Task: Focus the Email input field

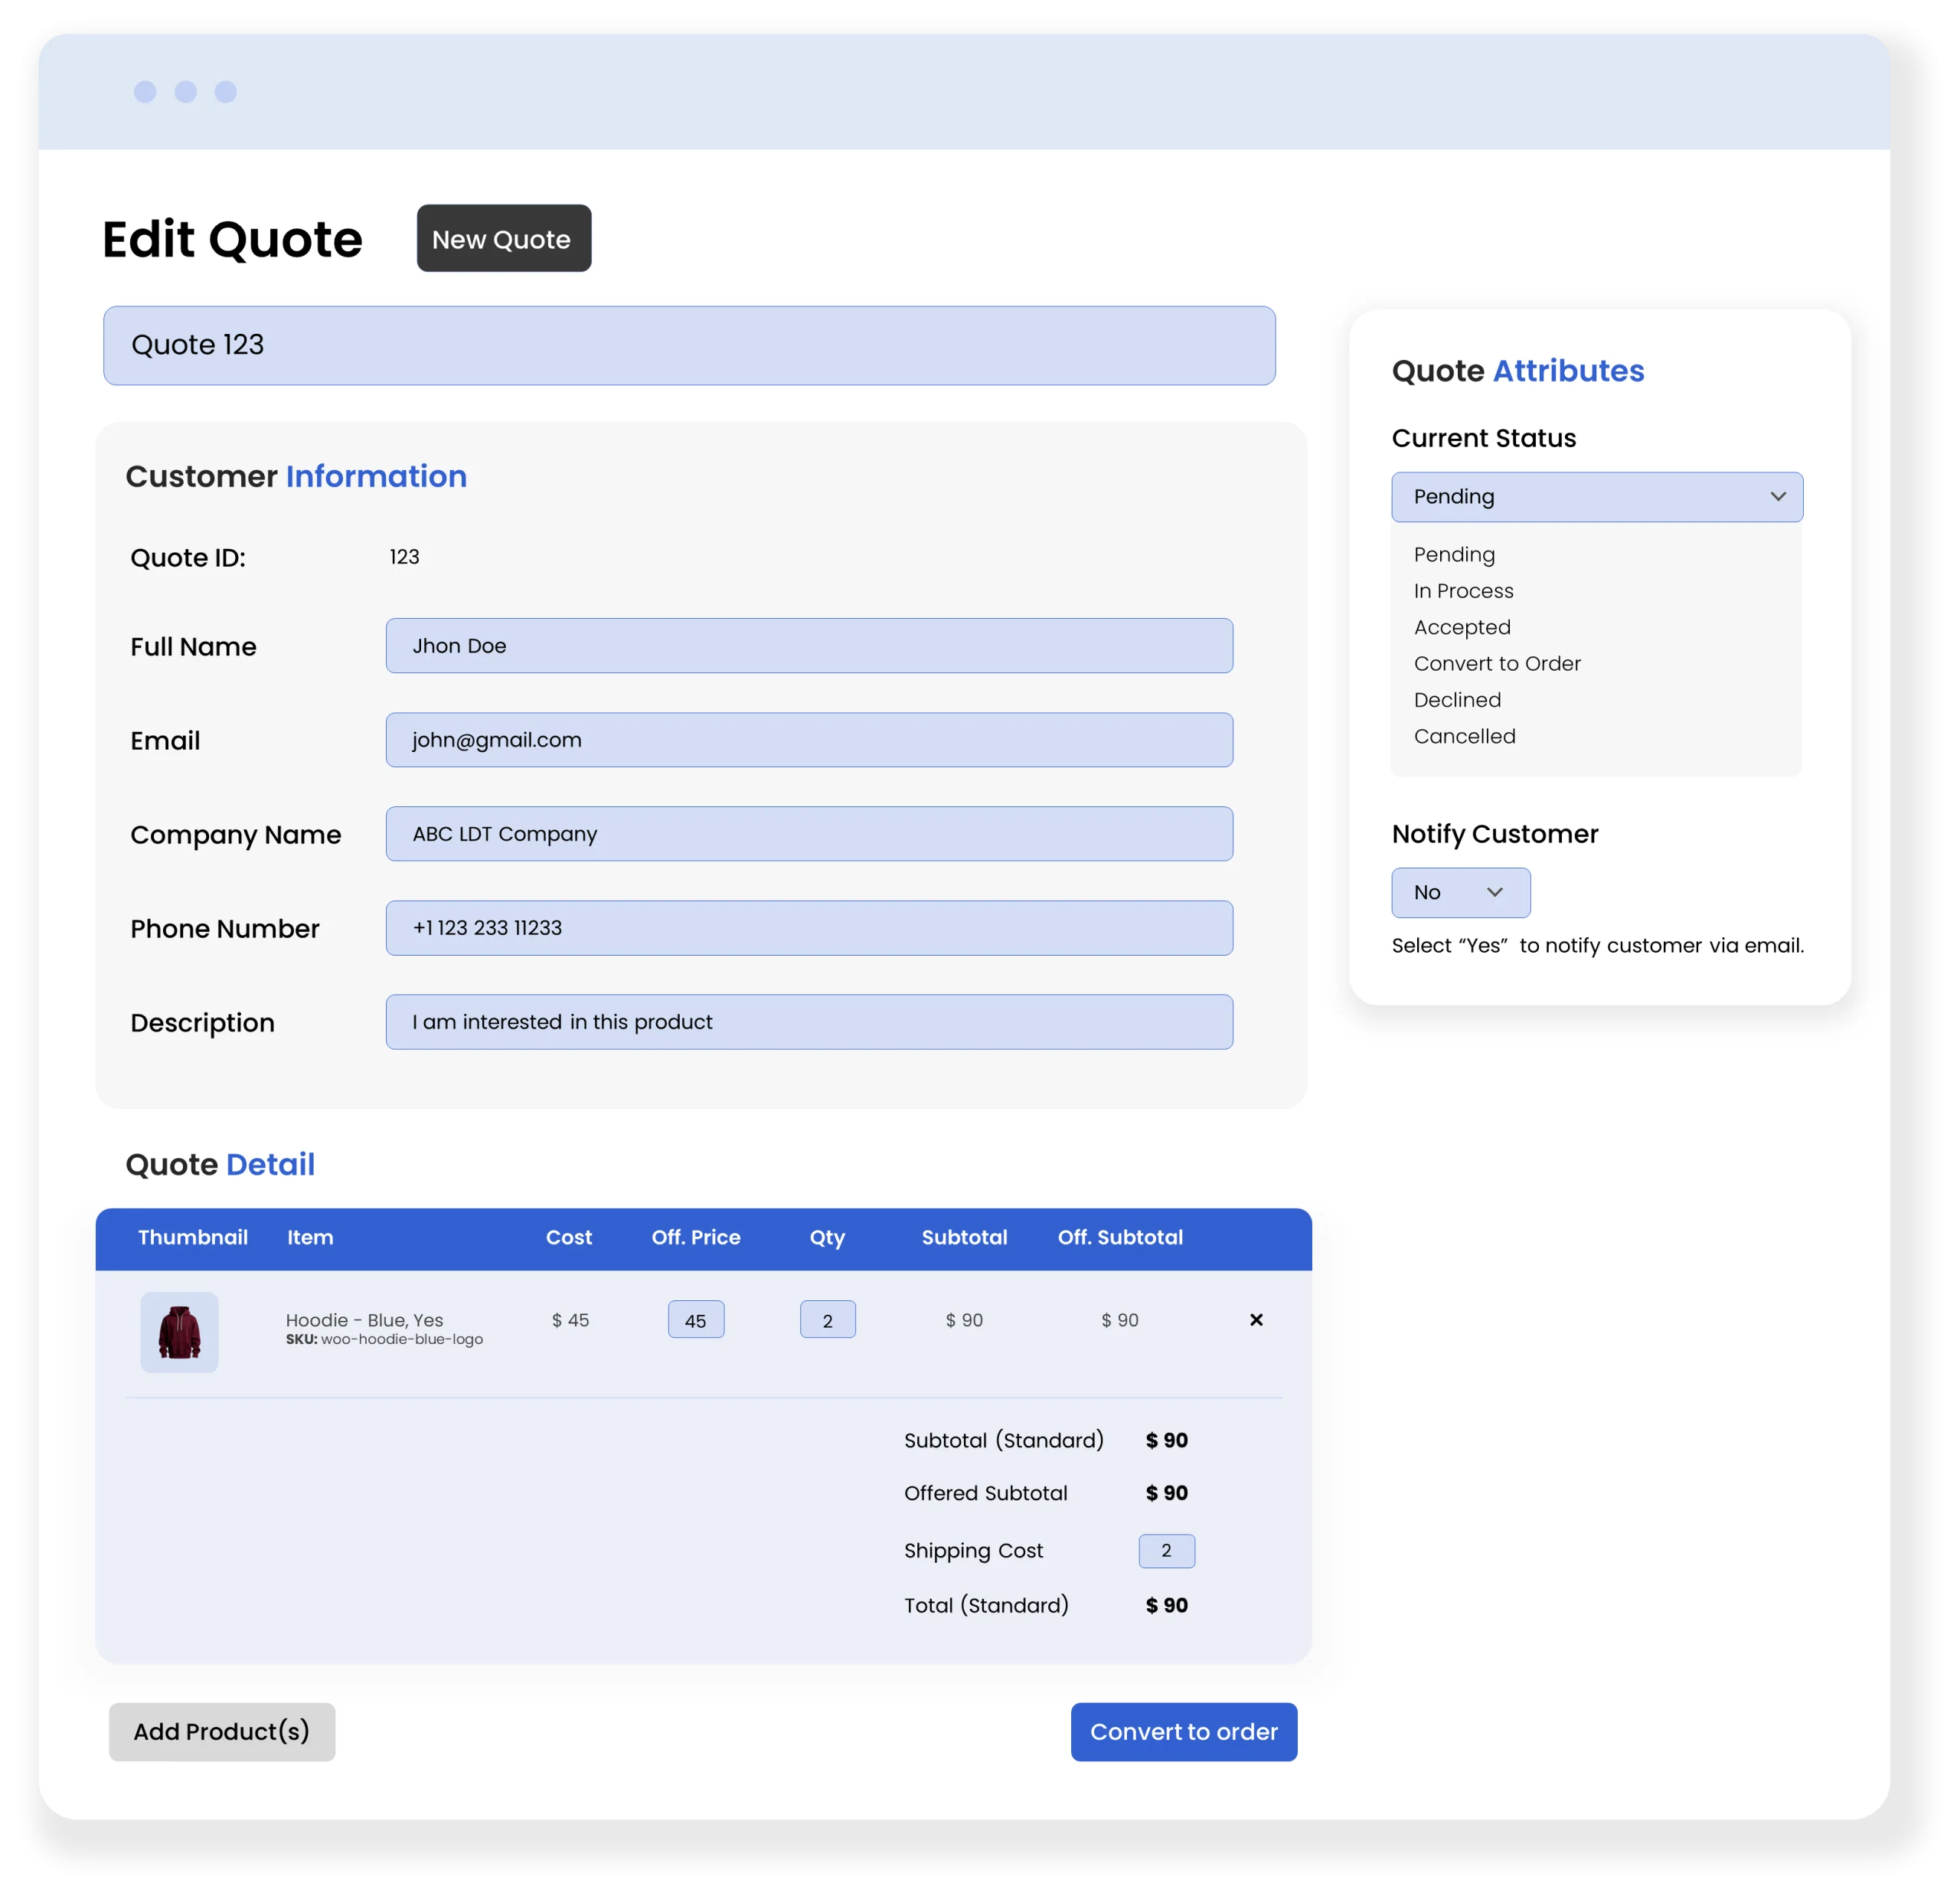Action: [808, 740]
